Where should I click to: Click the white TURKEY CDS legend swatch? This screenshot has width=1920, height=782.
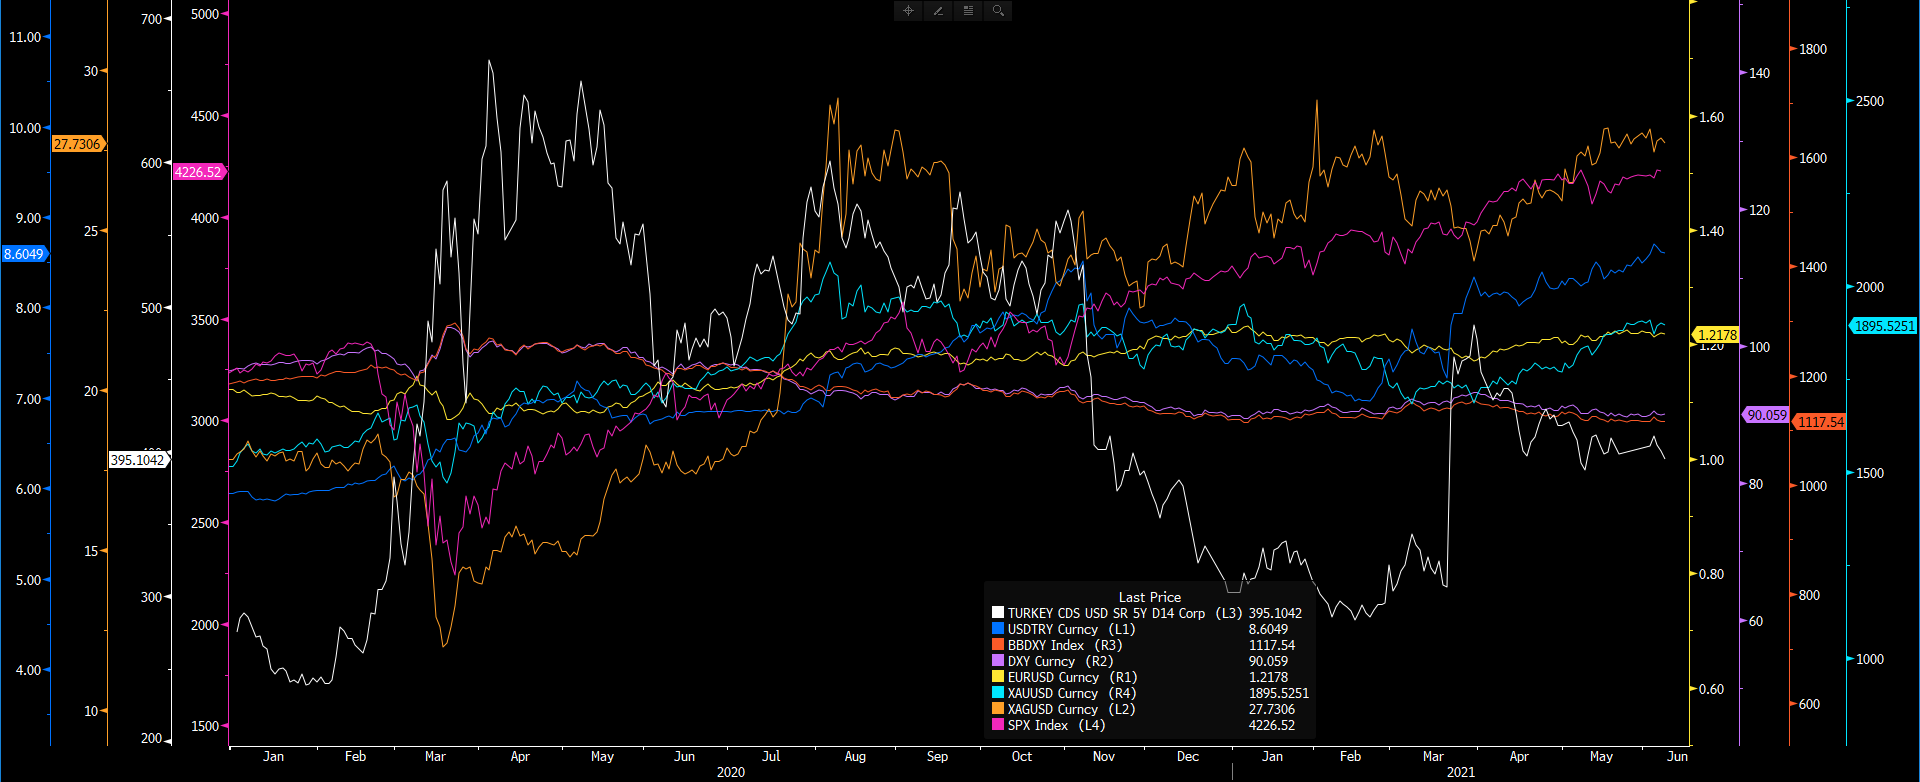998,613
